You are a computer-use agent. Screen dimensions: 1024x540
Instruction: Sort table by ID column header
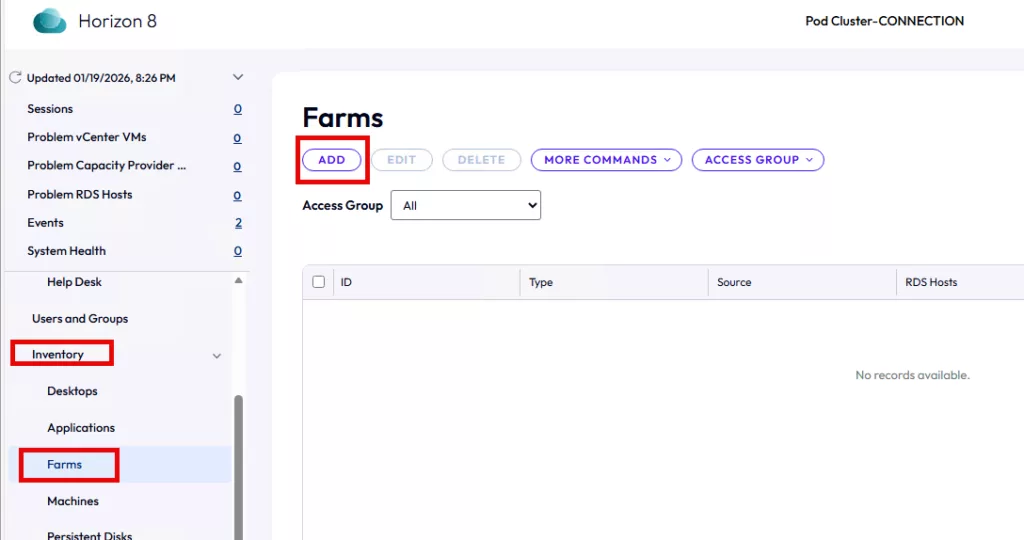pyautogui.click(x=346, y=282)
